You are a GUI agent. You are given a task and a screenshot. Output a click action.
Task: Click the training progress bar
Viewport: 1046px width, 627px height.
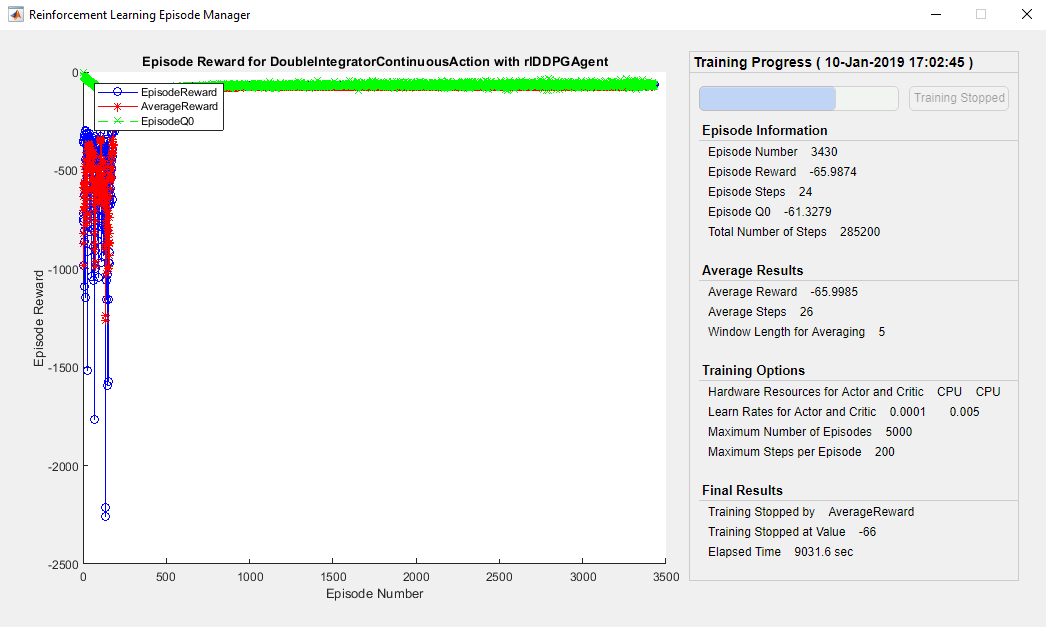click(799, 98)
